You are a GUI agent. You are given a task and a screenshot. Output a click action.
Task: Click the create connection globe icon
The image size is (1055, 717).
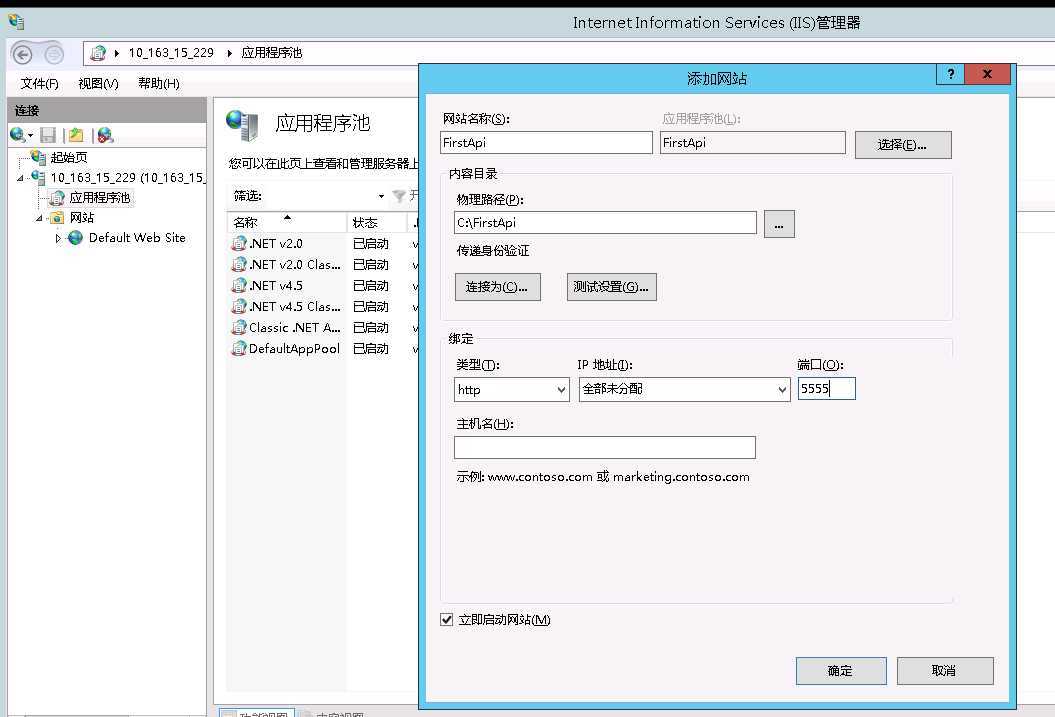(x=17, y=135)
